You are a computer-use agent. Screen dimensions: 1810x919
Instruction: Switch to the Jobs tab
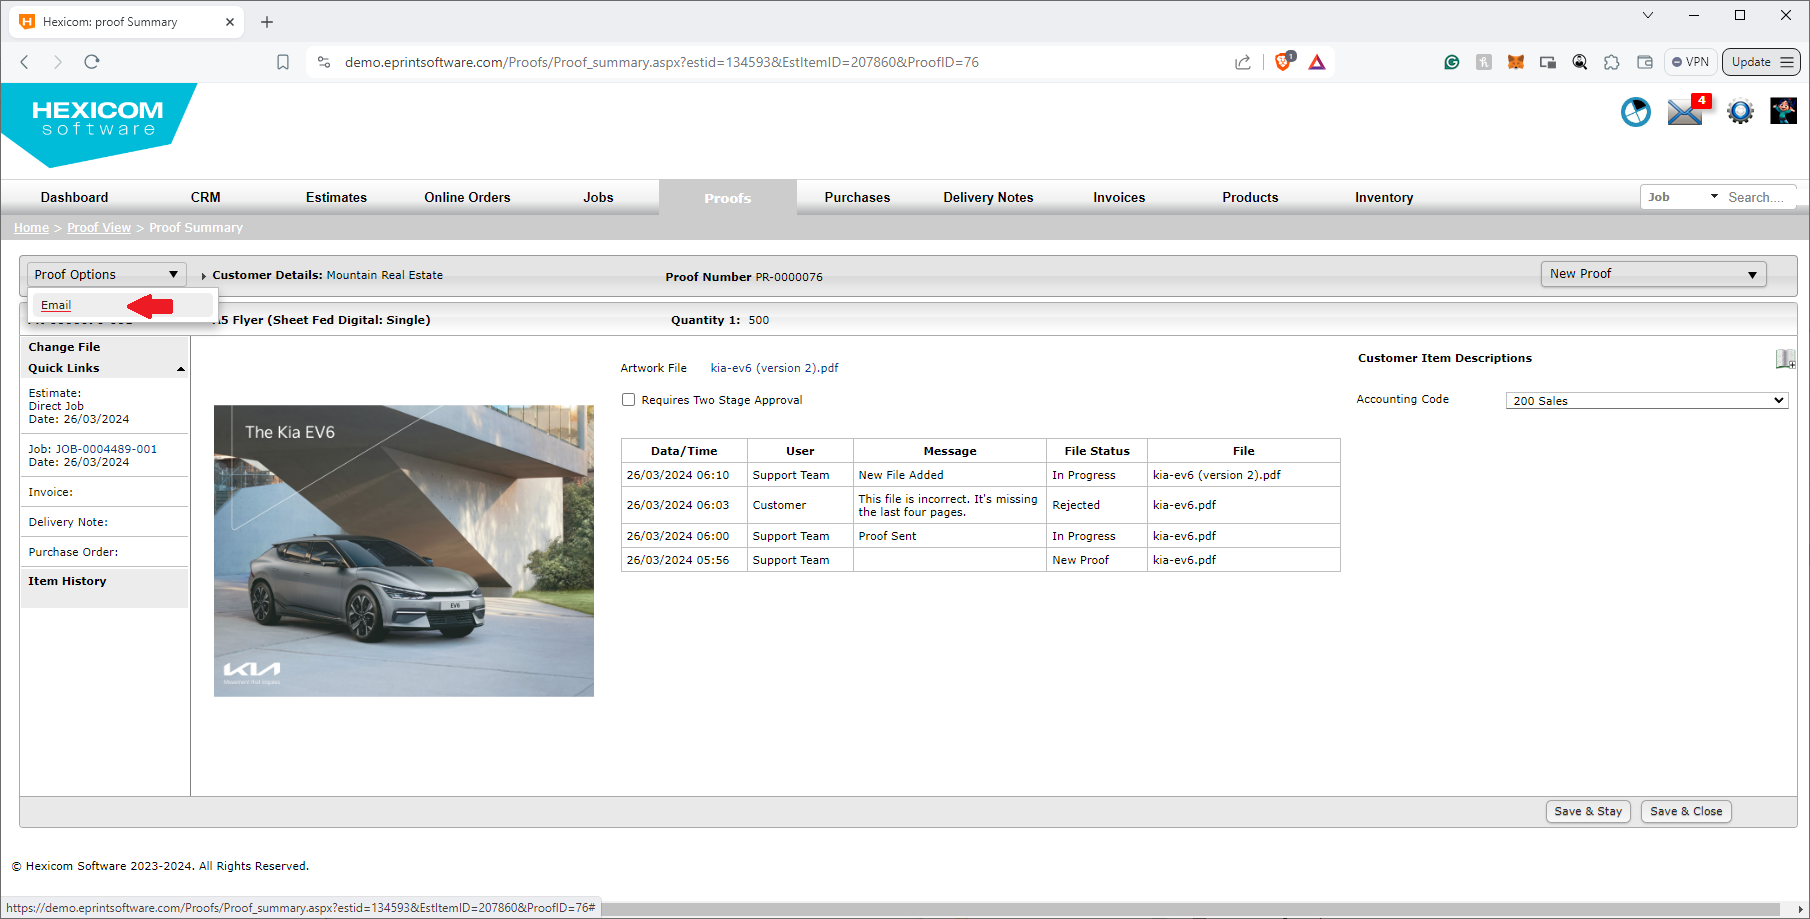click(x=599, y=198)
